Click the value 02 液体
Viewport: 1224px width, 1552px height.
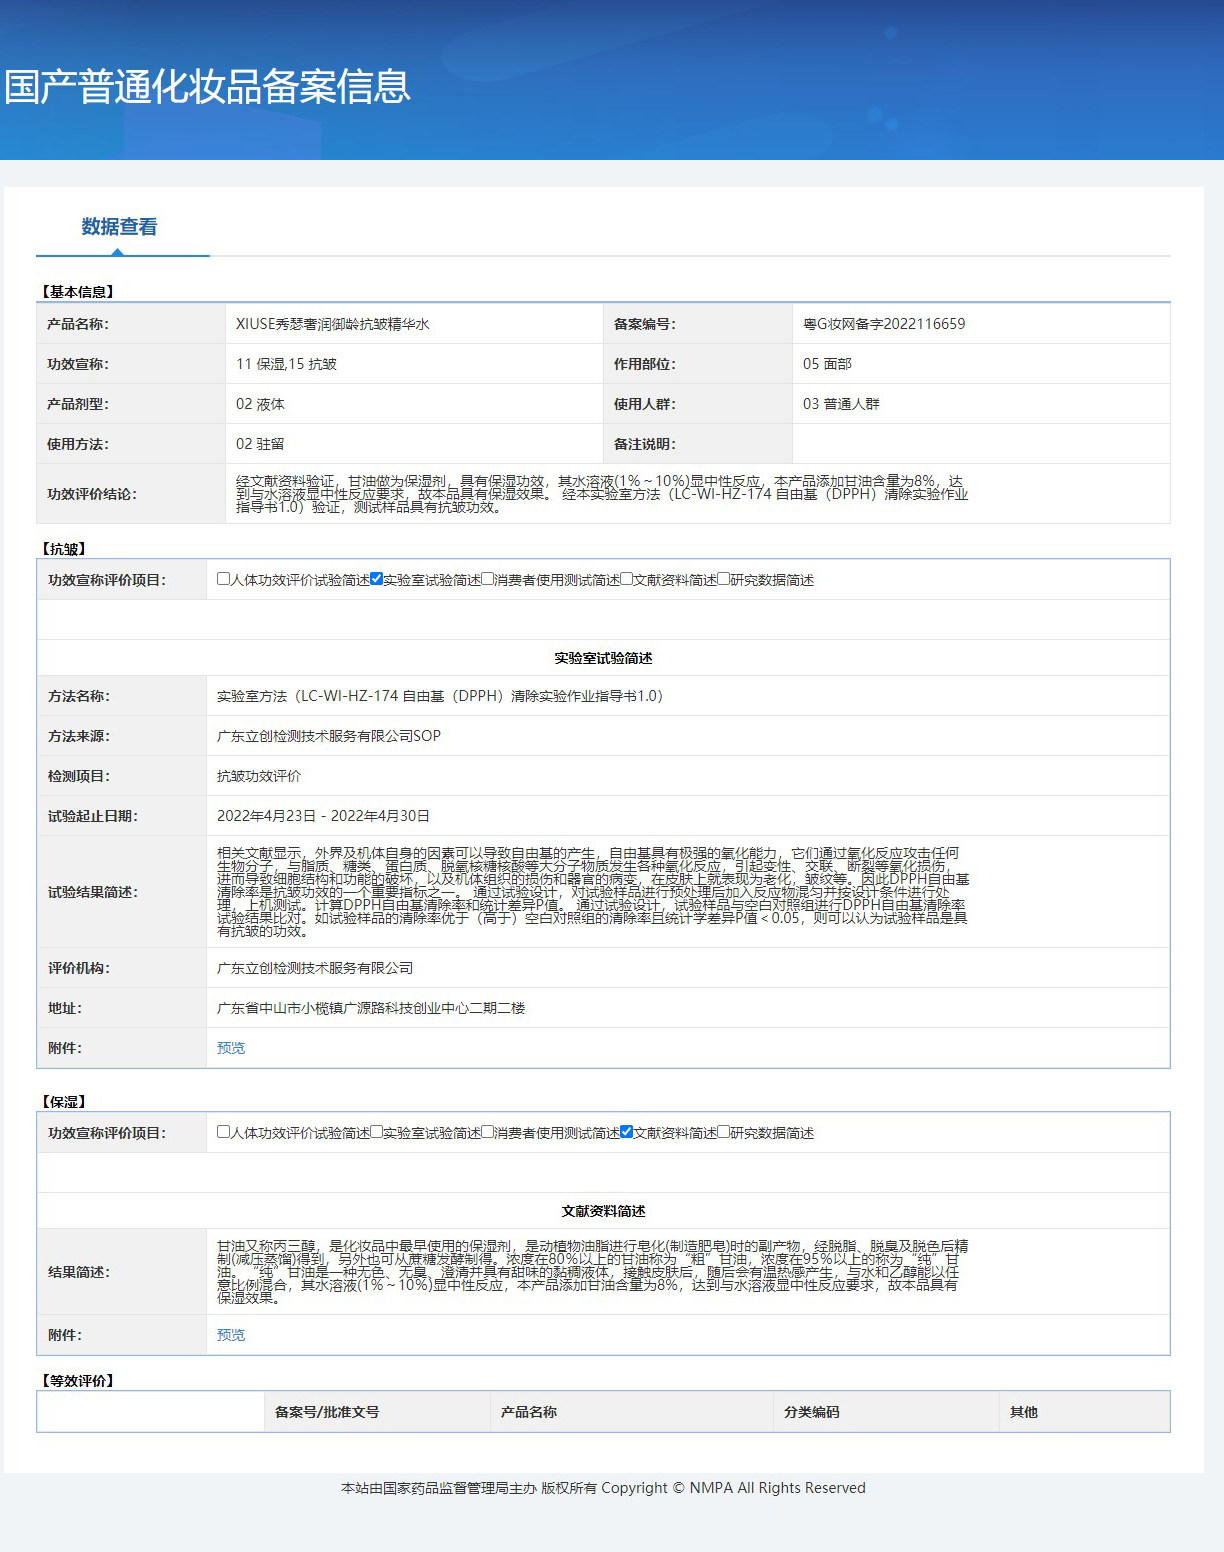click(x=260, y=404)
